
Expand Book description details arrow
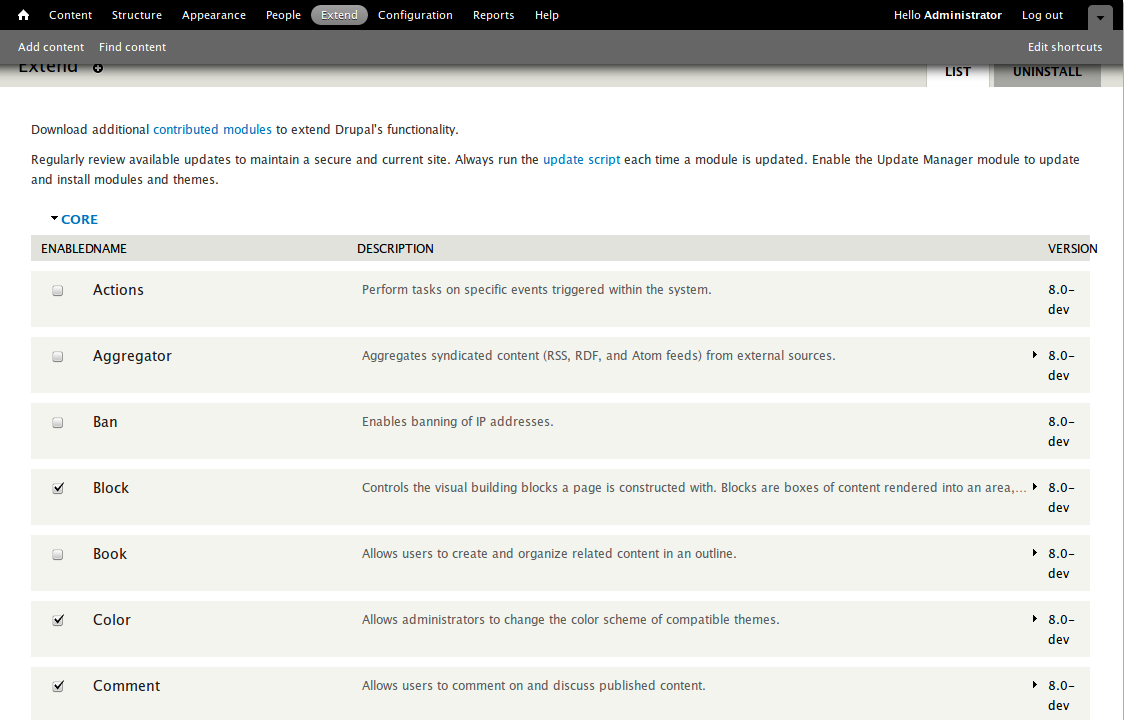pos(1034,553)
